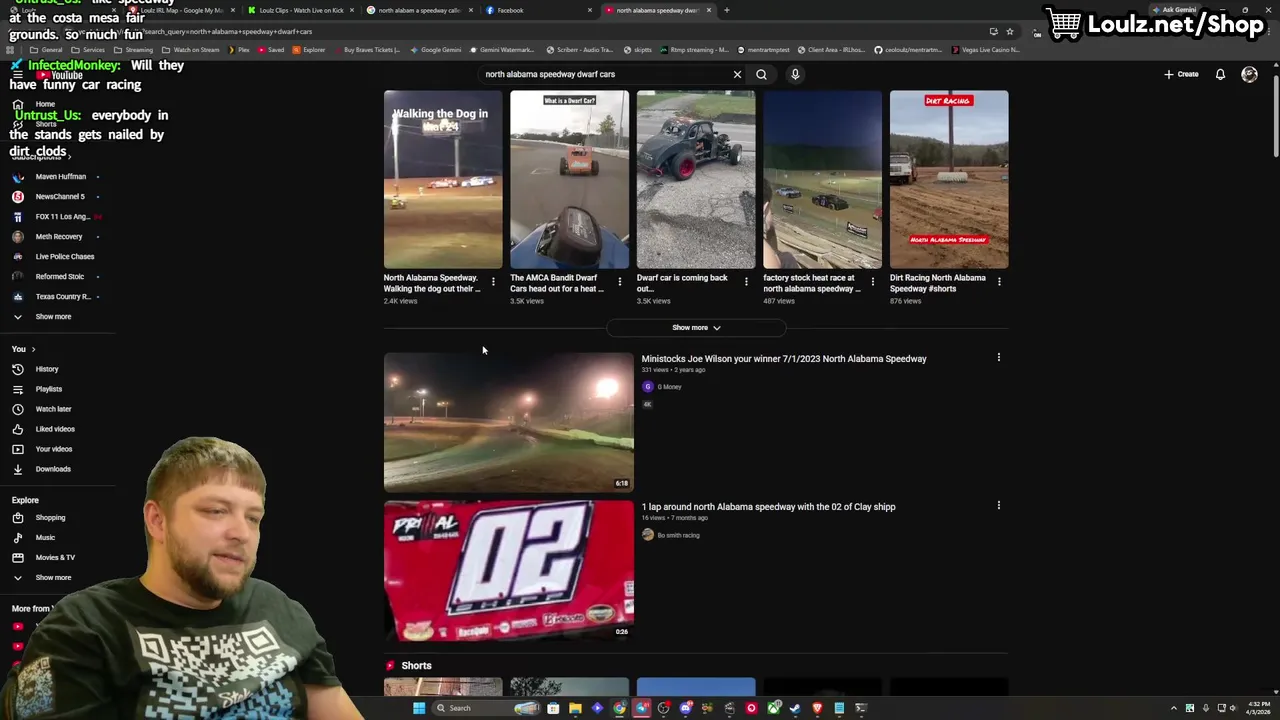Switch to north alabam a speedway Google tab
1280x720 pixels.
[418, 10]
